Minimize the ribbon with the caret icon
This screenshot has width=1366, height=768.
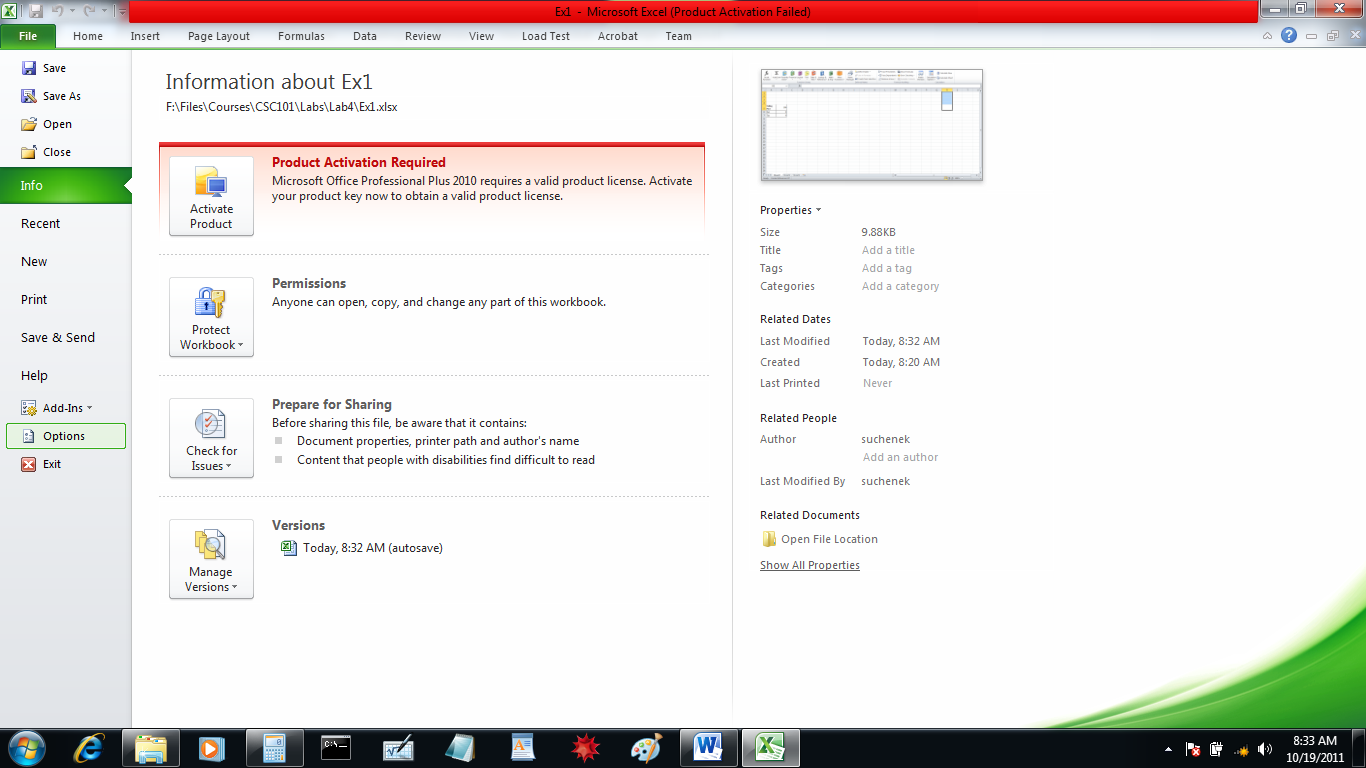click(1268, 36)
